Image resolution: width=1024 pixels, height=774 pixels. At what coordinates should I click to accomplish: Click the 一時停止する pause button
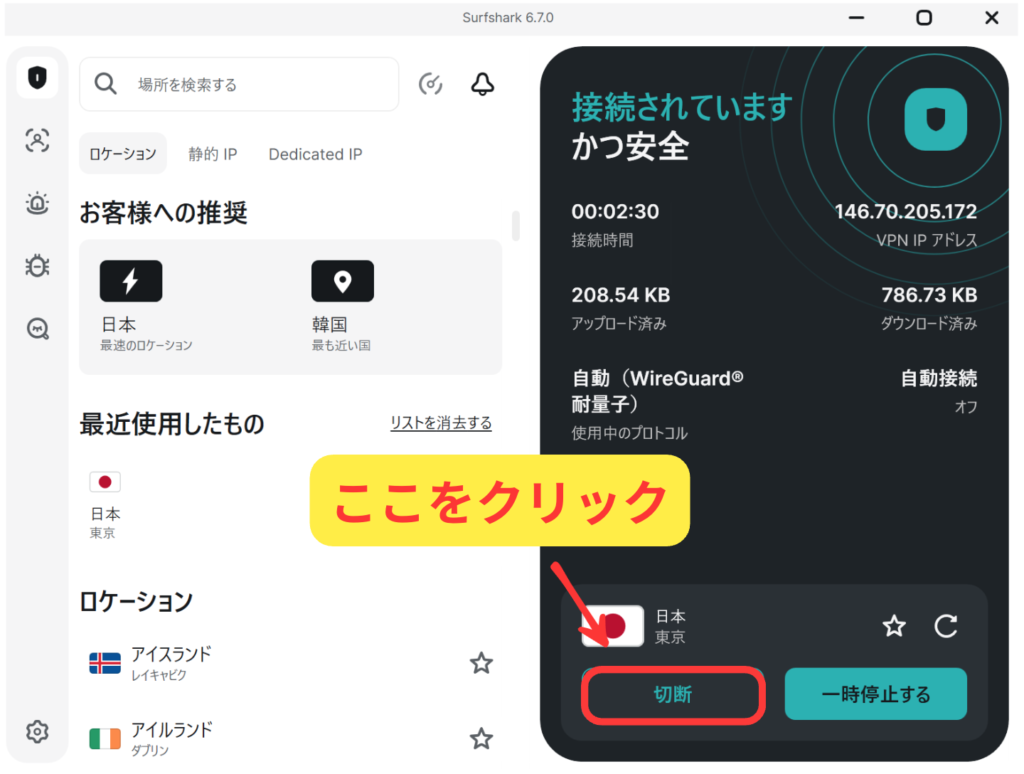(875, 694)
